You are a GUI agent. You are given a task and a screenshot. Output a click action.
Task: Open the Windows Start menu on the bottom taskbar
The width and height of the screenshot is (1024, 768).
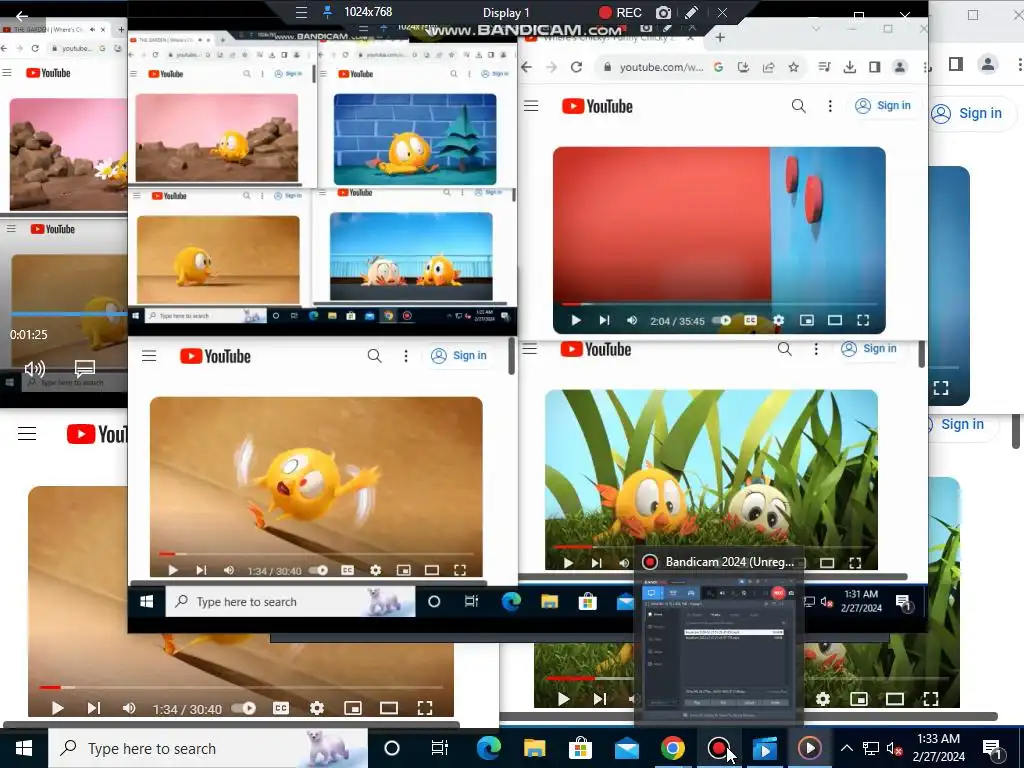[x=24, y=748]
